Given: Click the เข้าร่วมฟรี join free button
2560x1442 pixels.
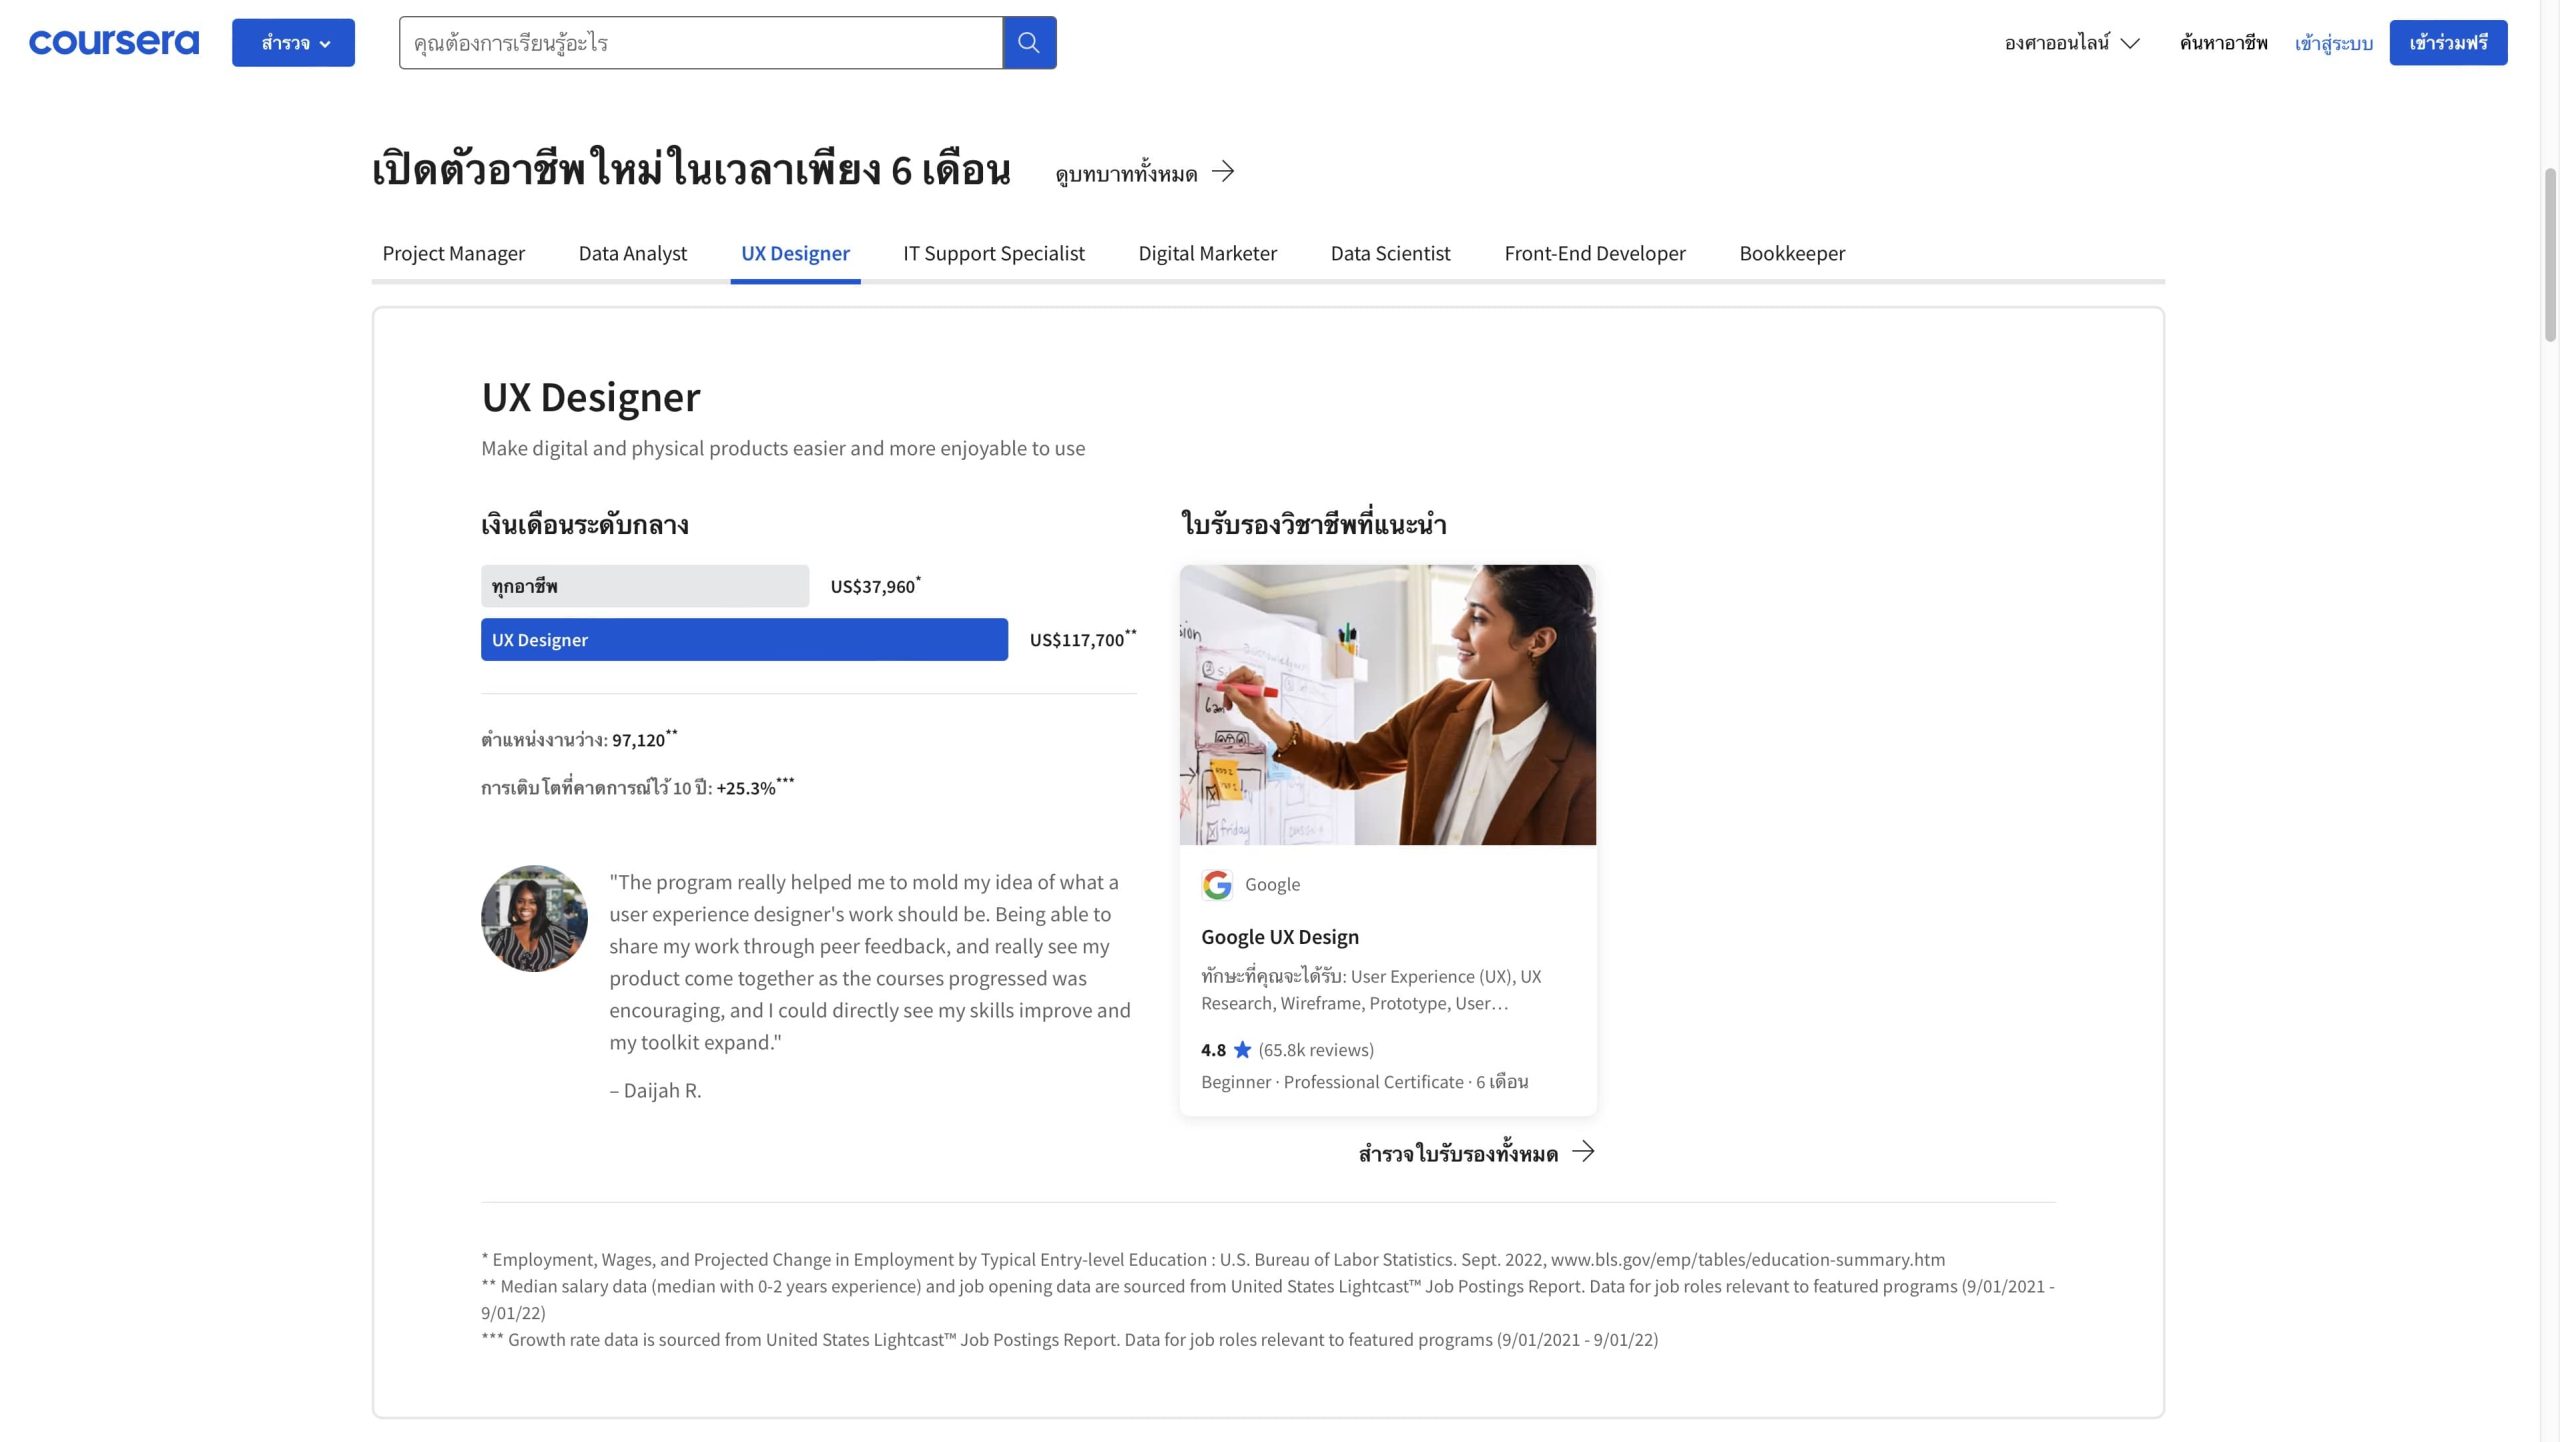Looking at the screenshot, I should [2448, 43].
